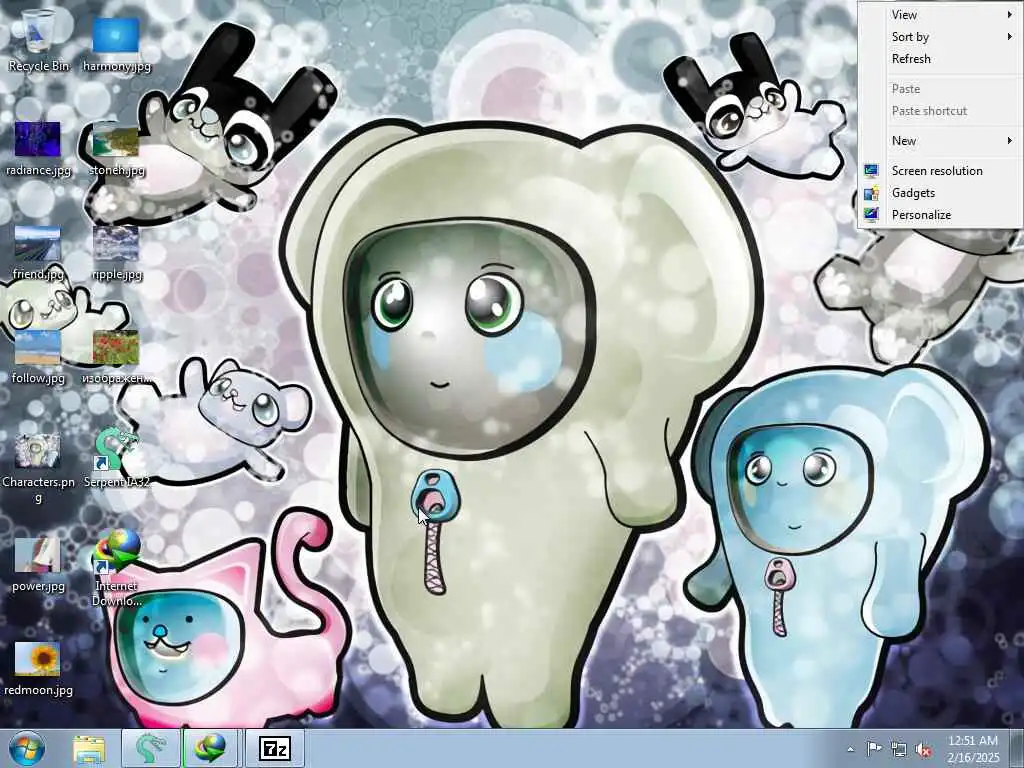Select the Serpent IA32 shortcut icon

pos(116,458)
